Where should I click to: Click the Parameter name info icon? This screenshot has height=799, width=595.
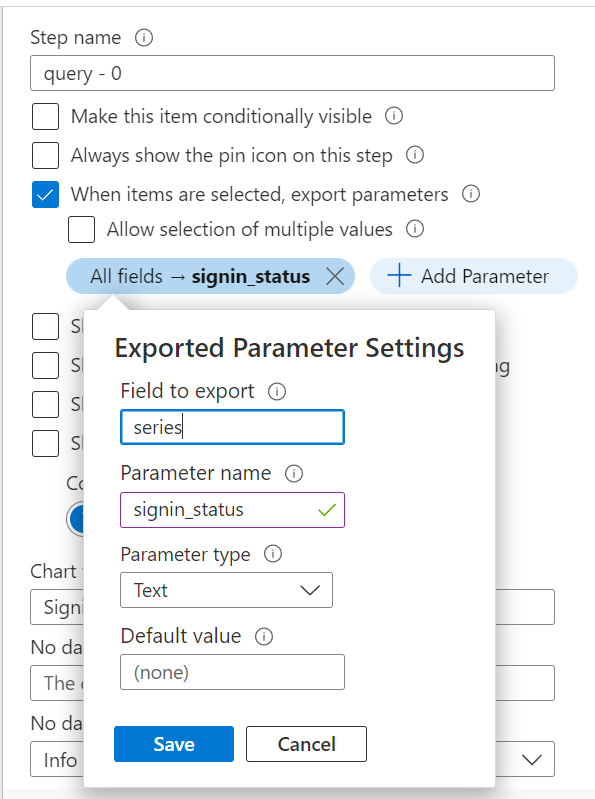point(294,473)
